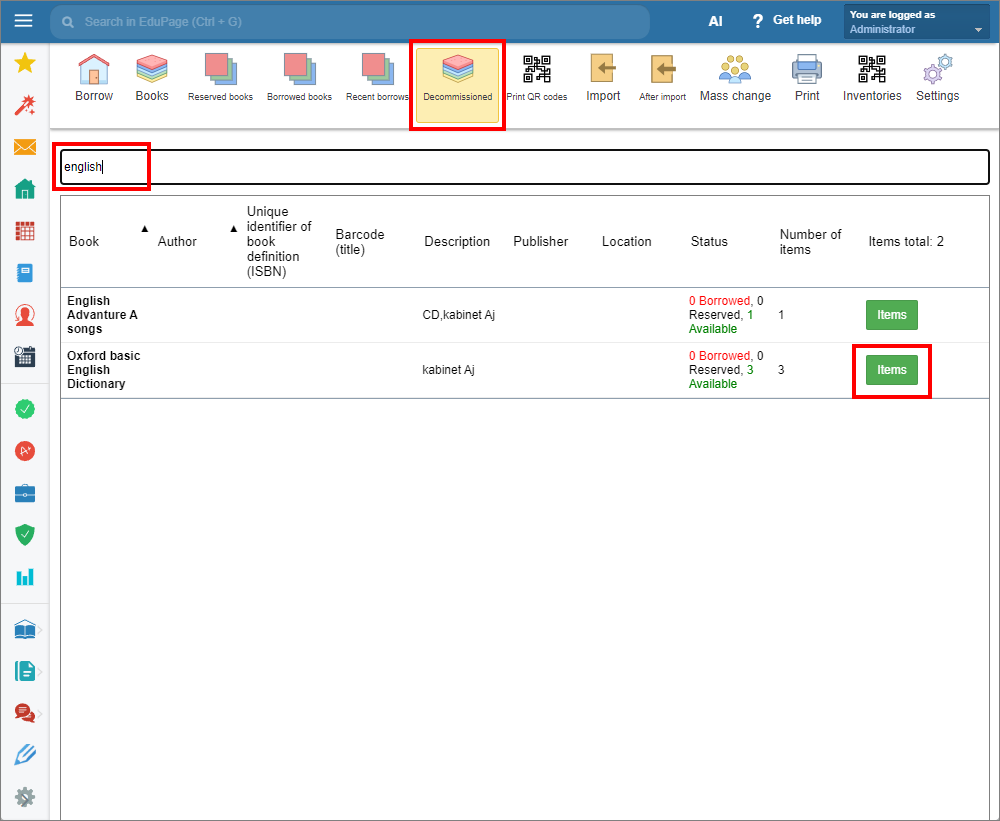Screen dimensions: 1000x821
Task: Sort by Author column arrow
Action: (233, 229)
